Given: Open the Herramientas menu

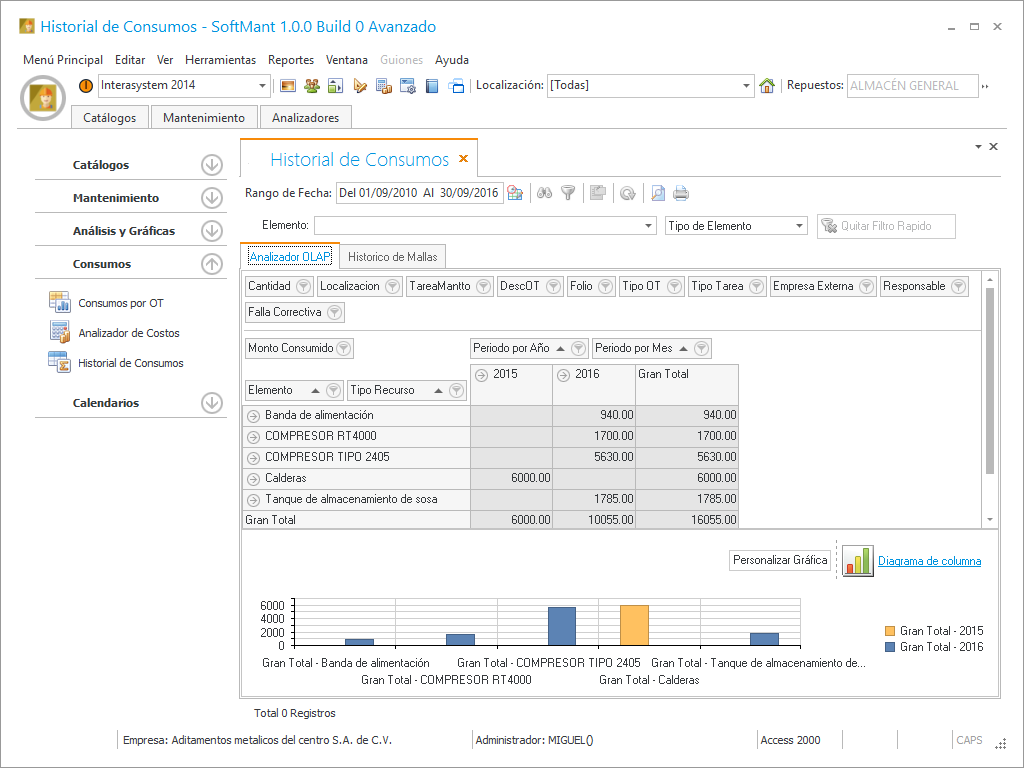Looking at the screenshot, I should (x=220, y=60).
